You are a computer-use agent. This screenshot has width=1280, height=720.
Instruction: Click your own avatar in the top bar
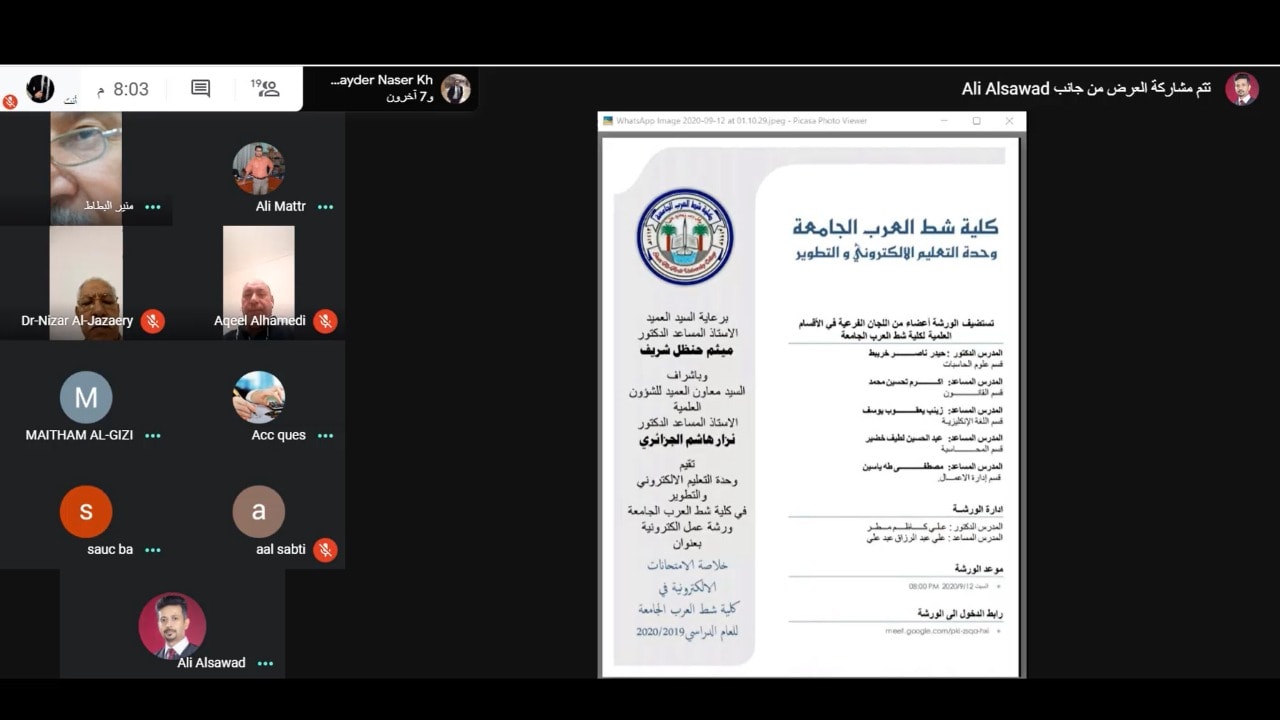coord(40,88)
